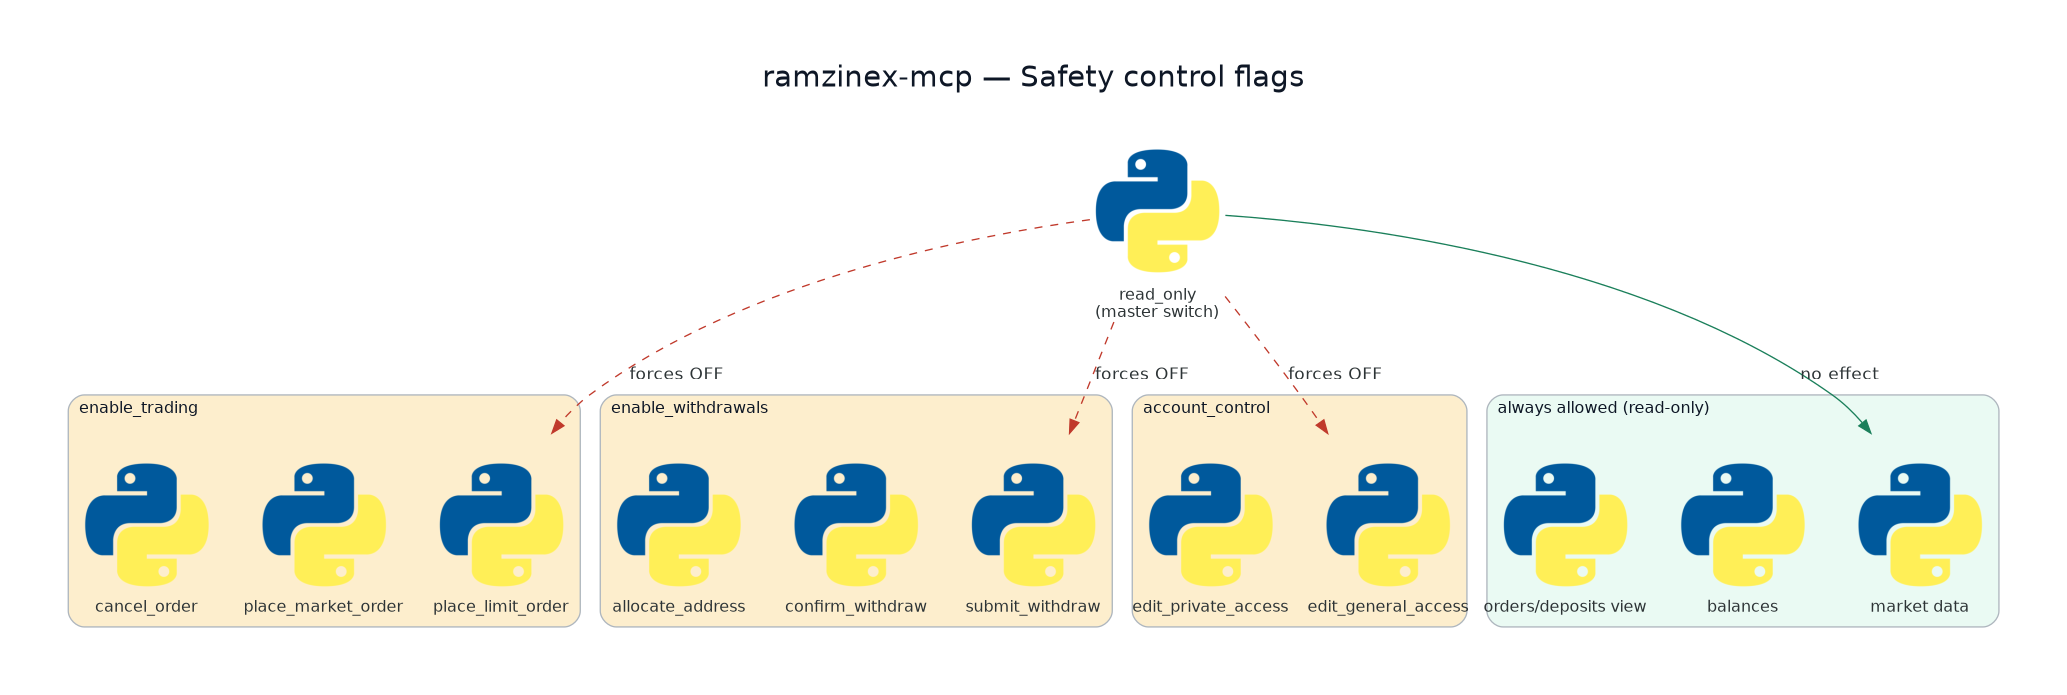Click the 'balances' text label

(x=1742, y=607)
